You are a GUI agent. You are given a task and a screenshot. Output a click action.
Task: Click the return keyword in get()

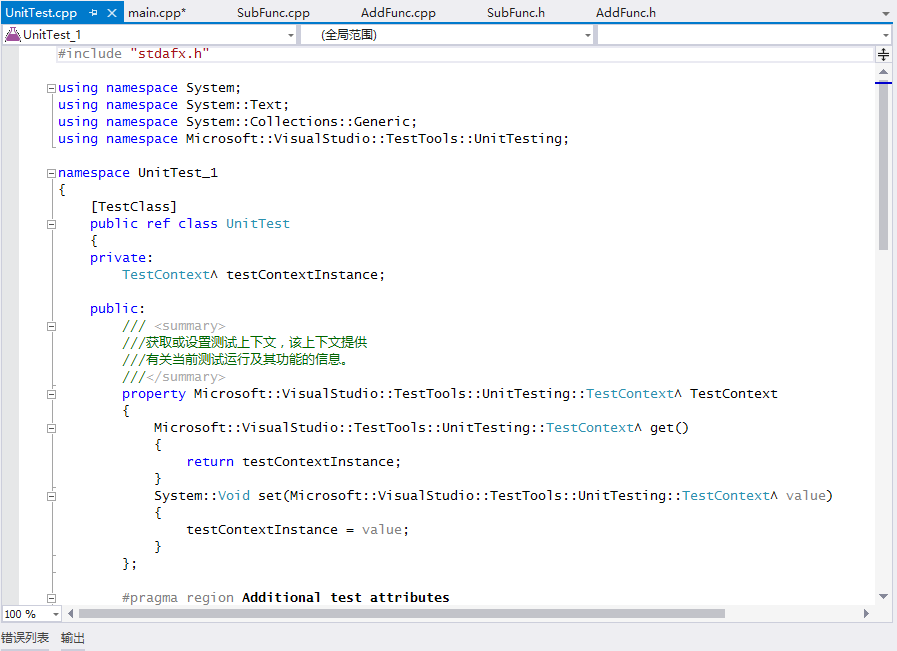click(210, 462)
